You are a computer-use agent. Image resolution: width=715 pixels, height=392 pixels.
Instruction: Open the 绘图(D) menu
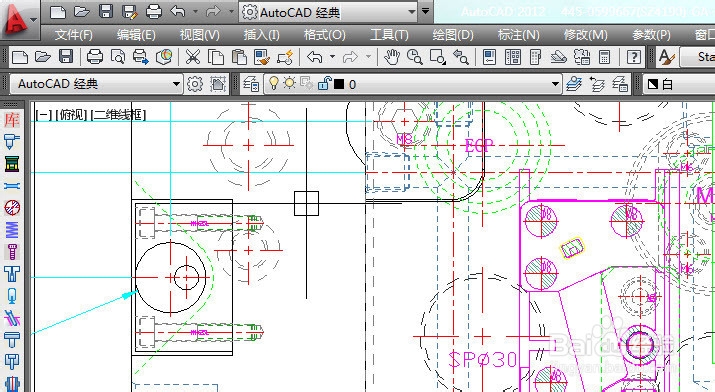click(453, 35)
